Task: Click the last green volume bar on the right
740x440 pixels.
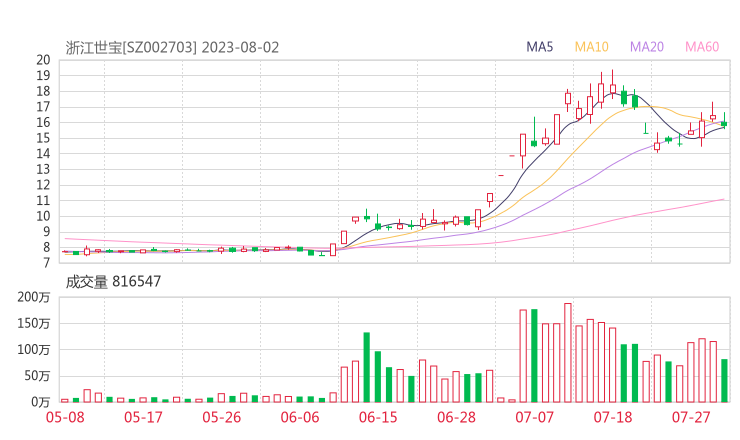Action: click(724, 381)
